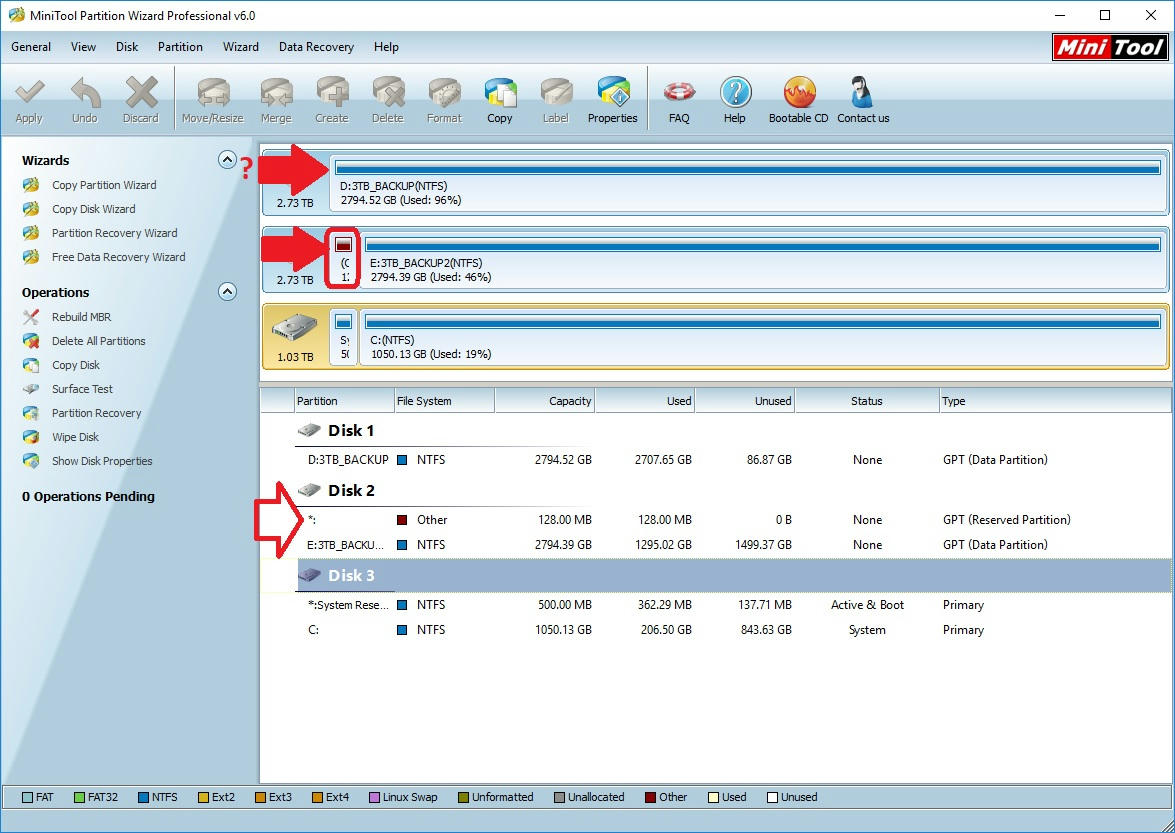Sort by the Type column header

pyautogui.click(x=1055, y=401)
